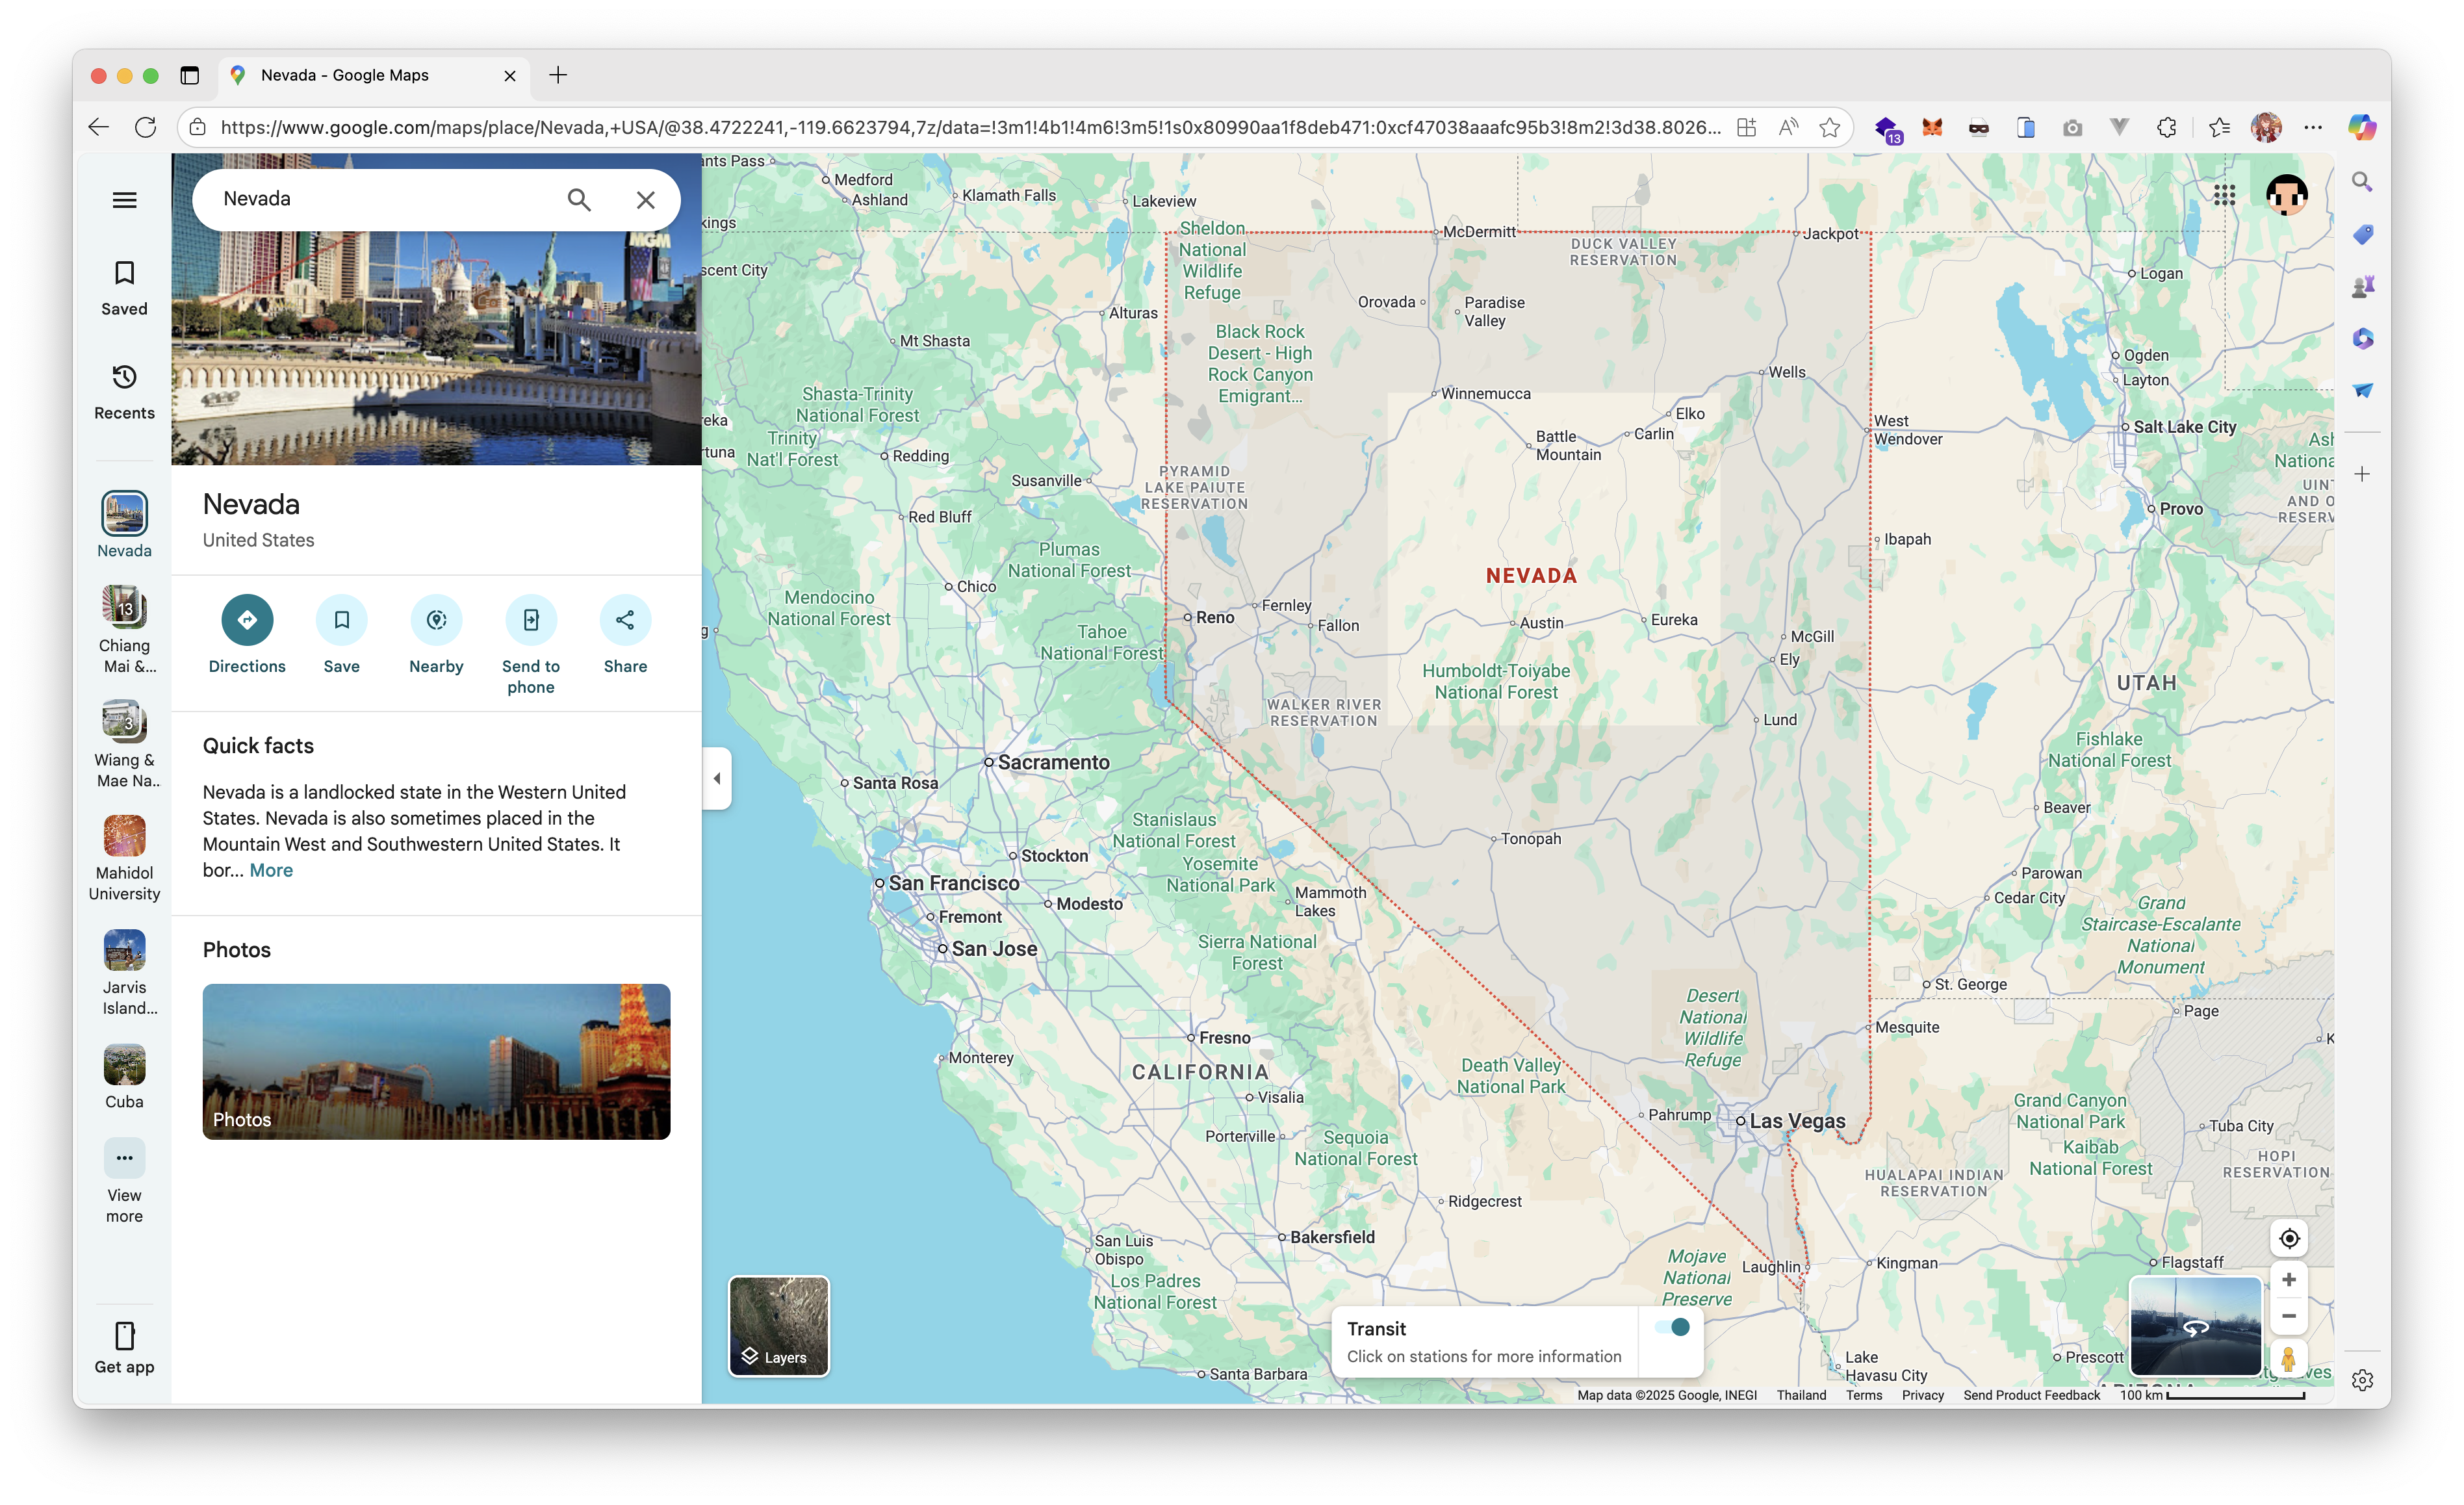Click the Terms link at map bottom
The width and height of the screenshot is (2464, 1505).
pyautogui.click(x=1863, y=1395)
